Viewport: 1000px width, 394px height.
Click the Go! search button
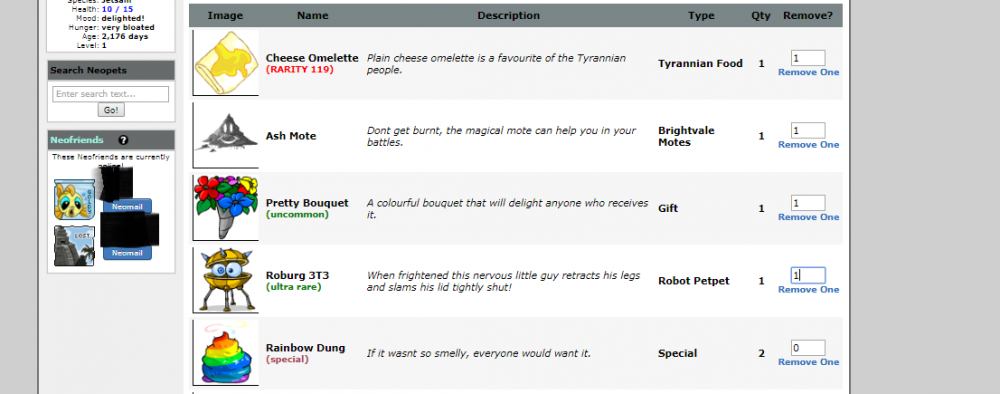click(111, 110)
